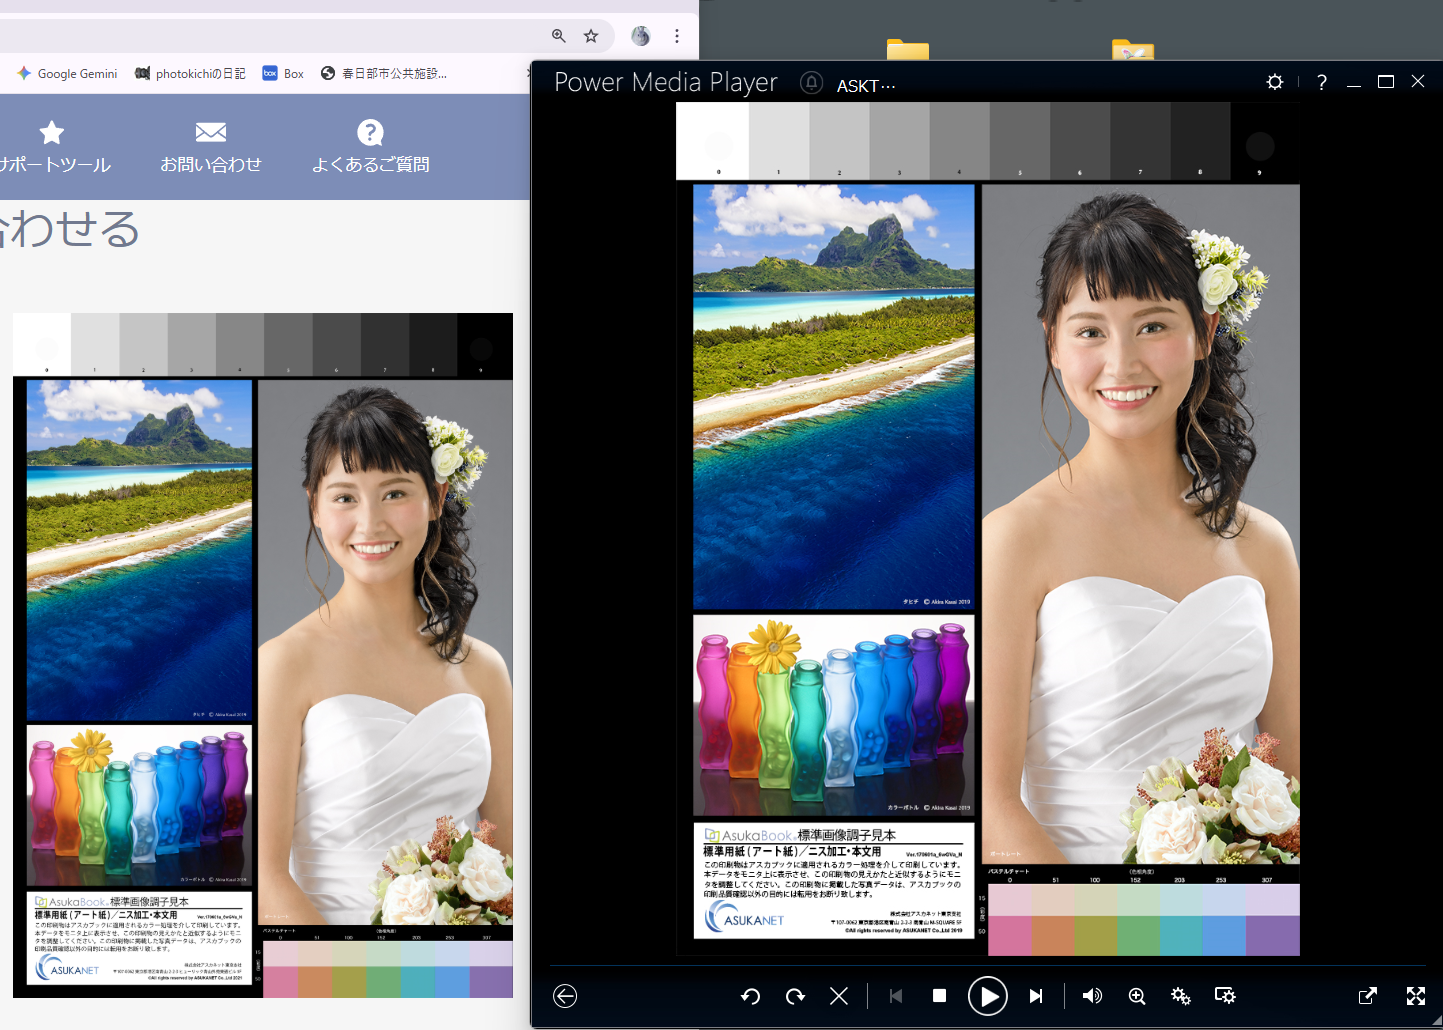Screen dimensions: 1443x1030
Task: Open Power Media Player settings gear
Action: 1275,82
